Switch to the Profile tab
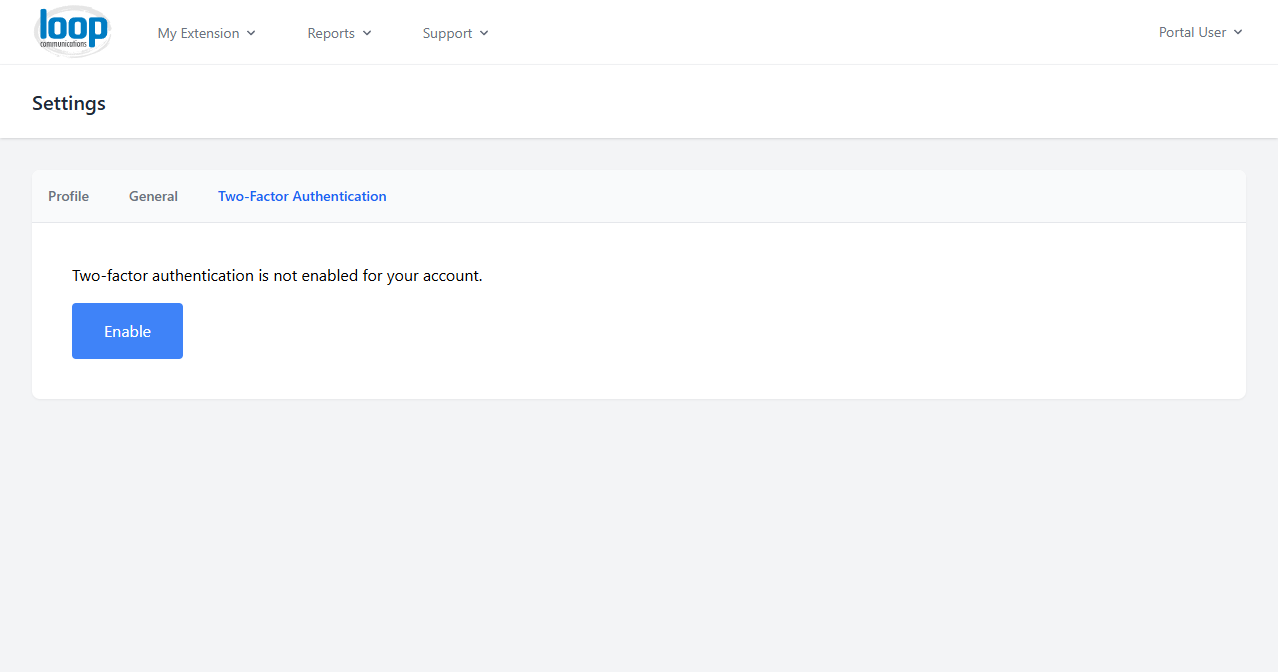This screenshot has height=672, width=1278. point(68,196)
